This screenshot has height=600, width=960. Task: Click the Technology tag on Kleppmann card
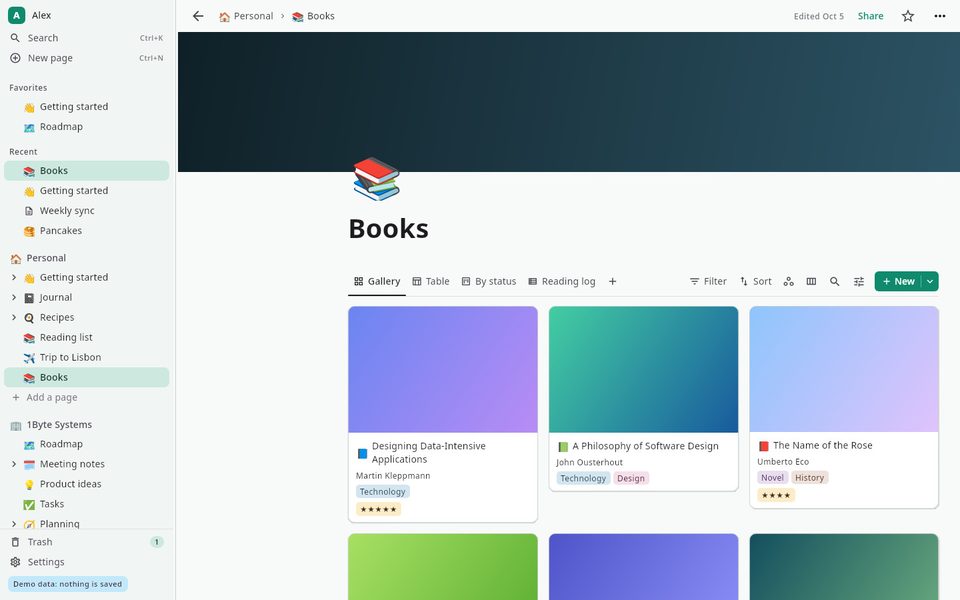[x=383, y=492]
